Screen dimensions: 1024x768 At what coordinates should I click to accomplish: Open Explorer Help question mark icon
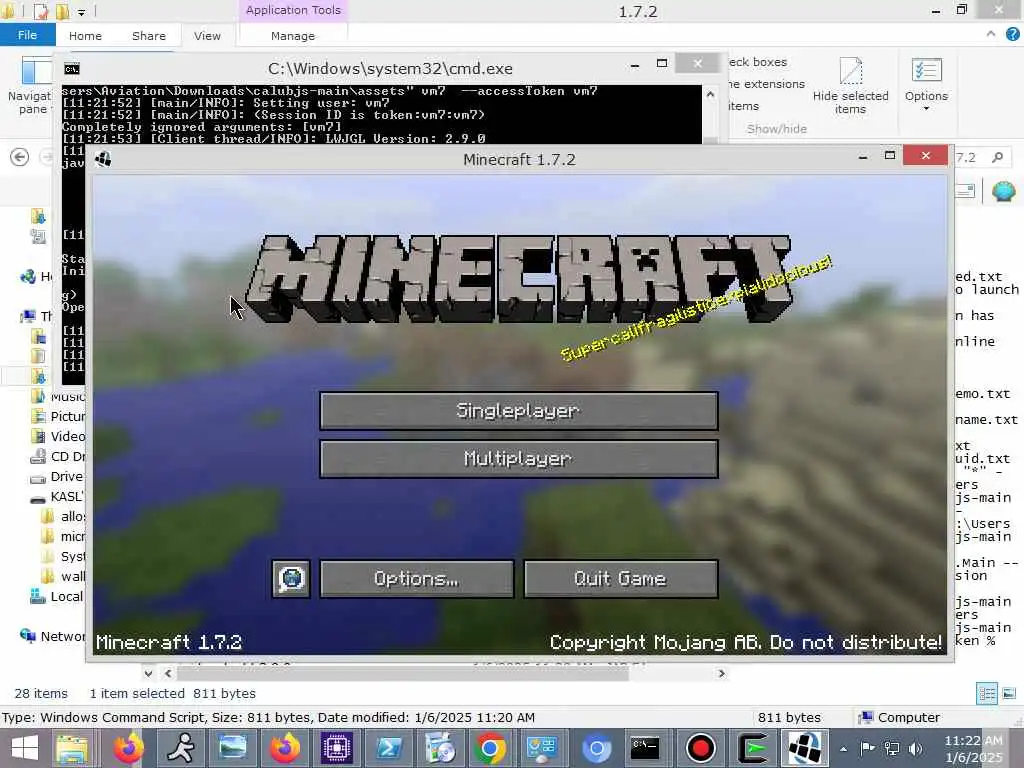[1013, 34]
